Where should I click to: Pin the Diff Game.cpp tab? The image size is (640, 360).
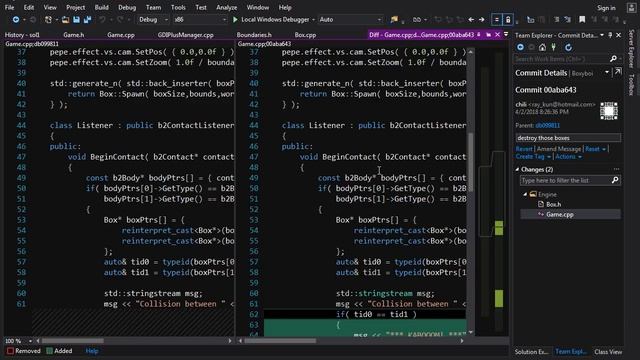pyautogui.click(x=479, y=35)
